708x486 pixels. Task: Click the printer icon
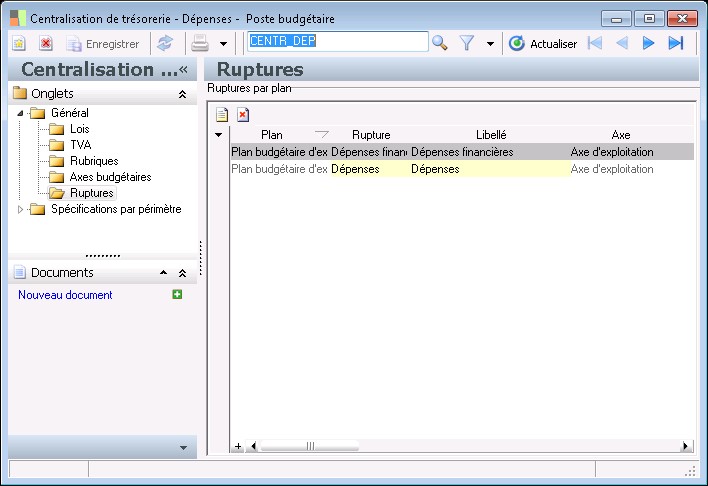click(x=200, y=44)
